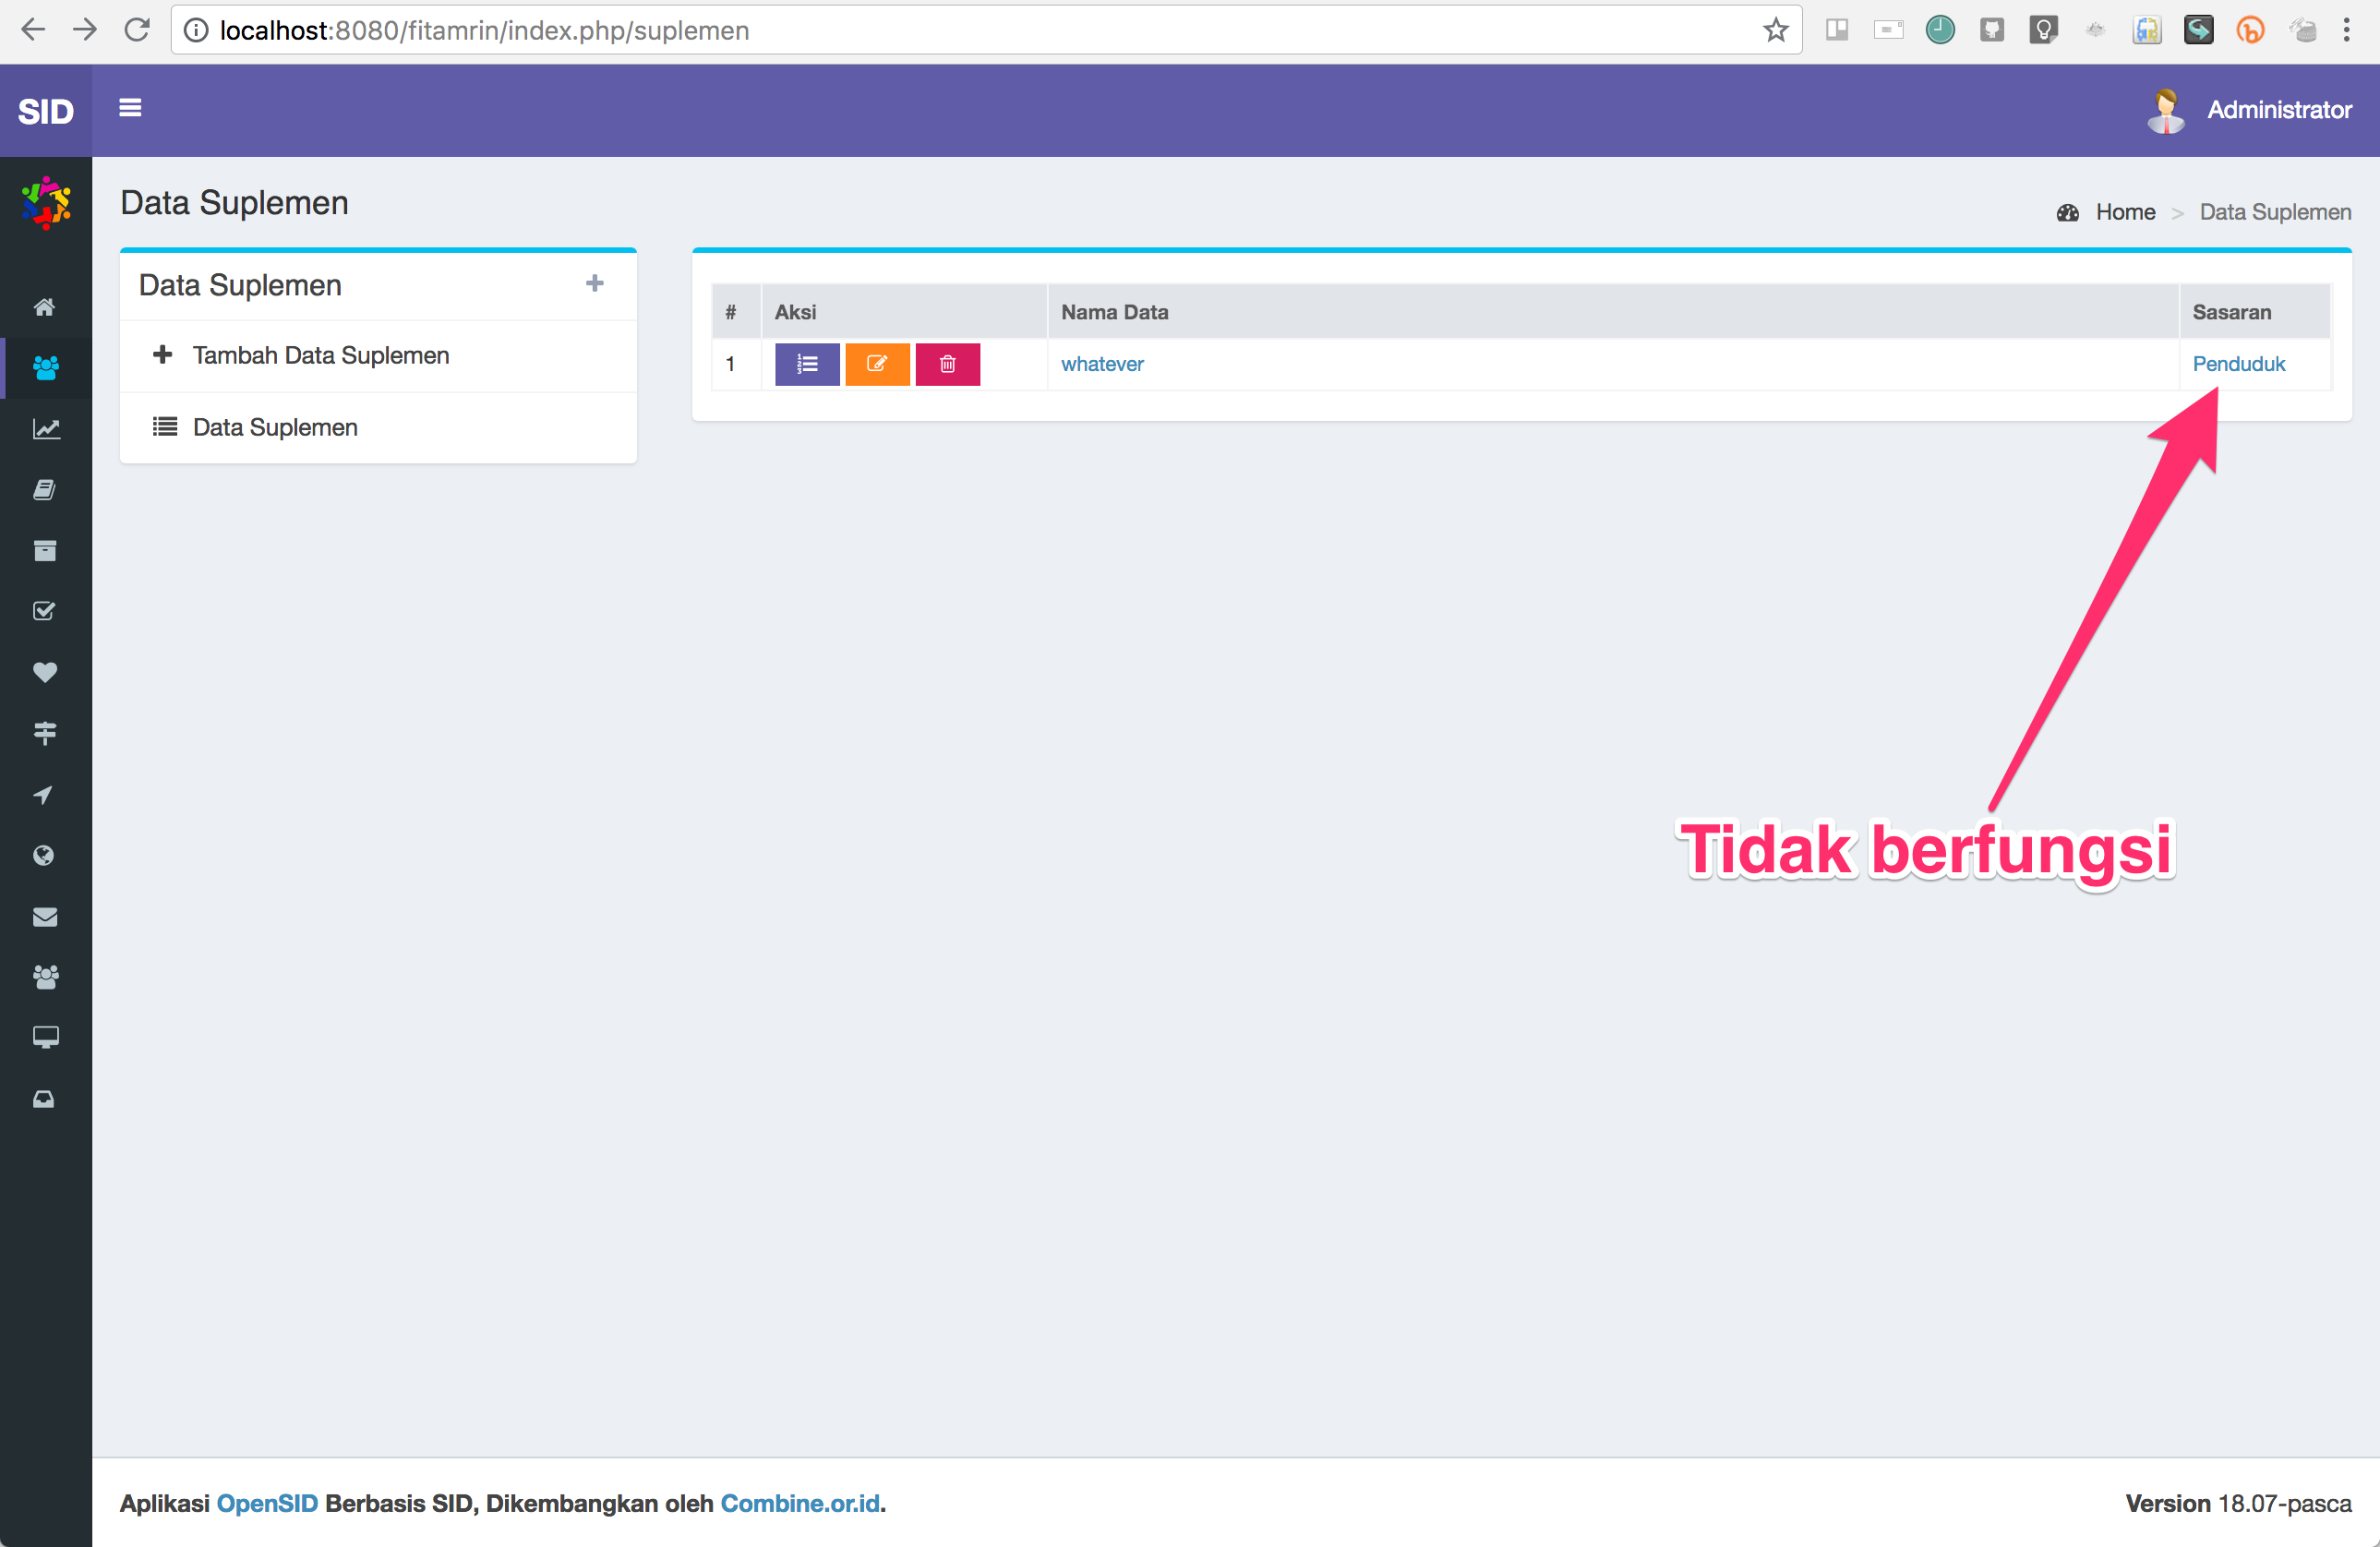Open the 'Penduduk' link under Sasaran
The width and height of the screenshot is (2380, 1547).
tap(2237, 364)
